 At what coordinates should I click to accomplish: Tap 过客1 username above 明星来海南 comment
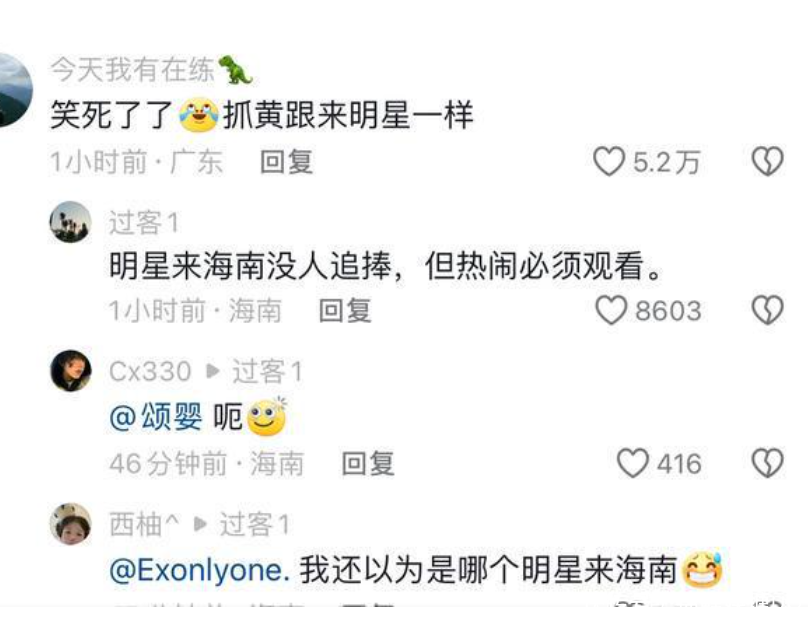point(143,223)
